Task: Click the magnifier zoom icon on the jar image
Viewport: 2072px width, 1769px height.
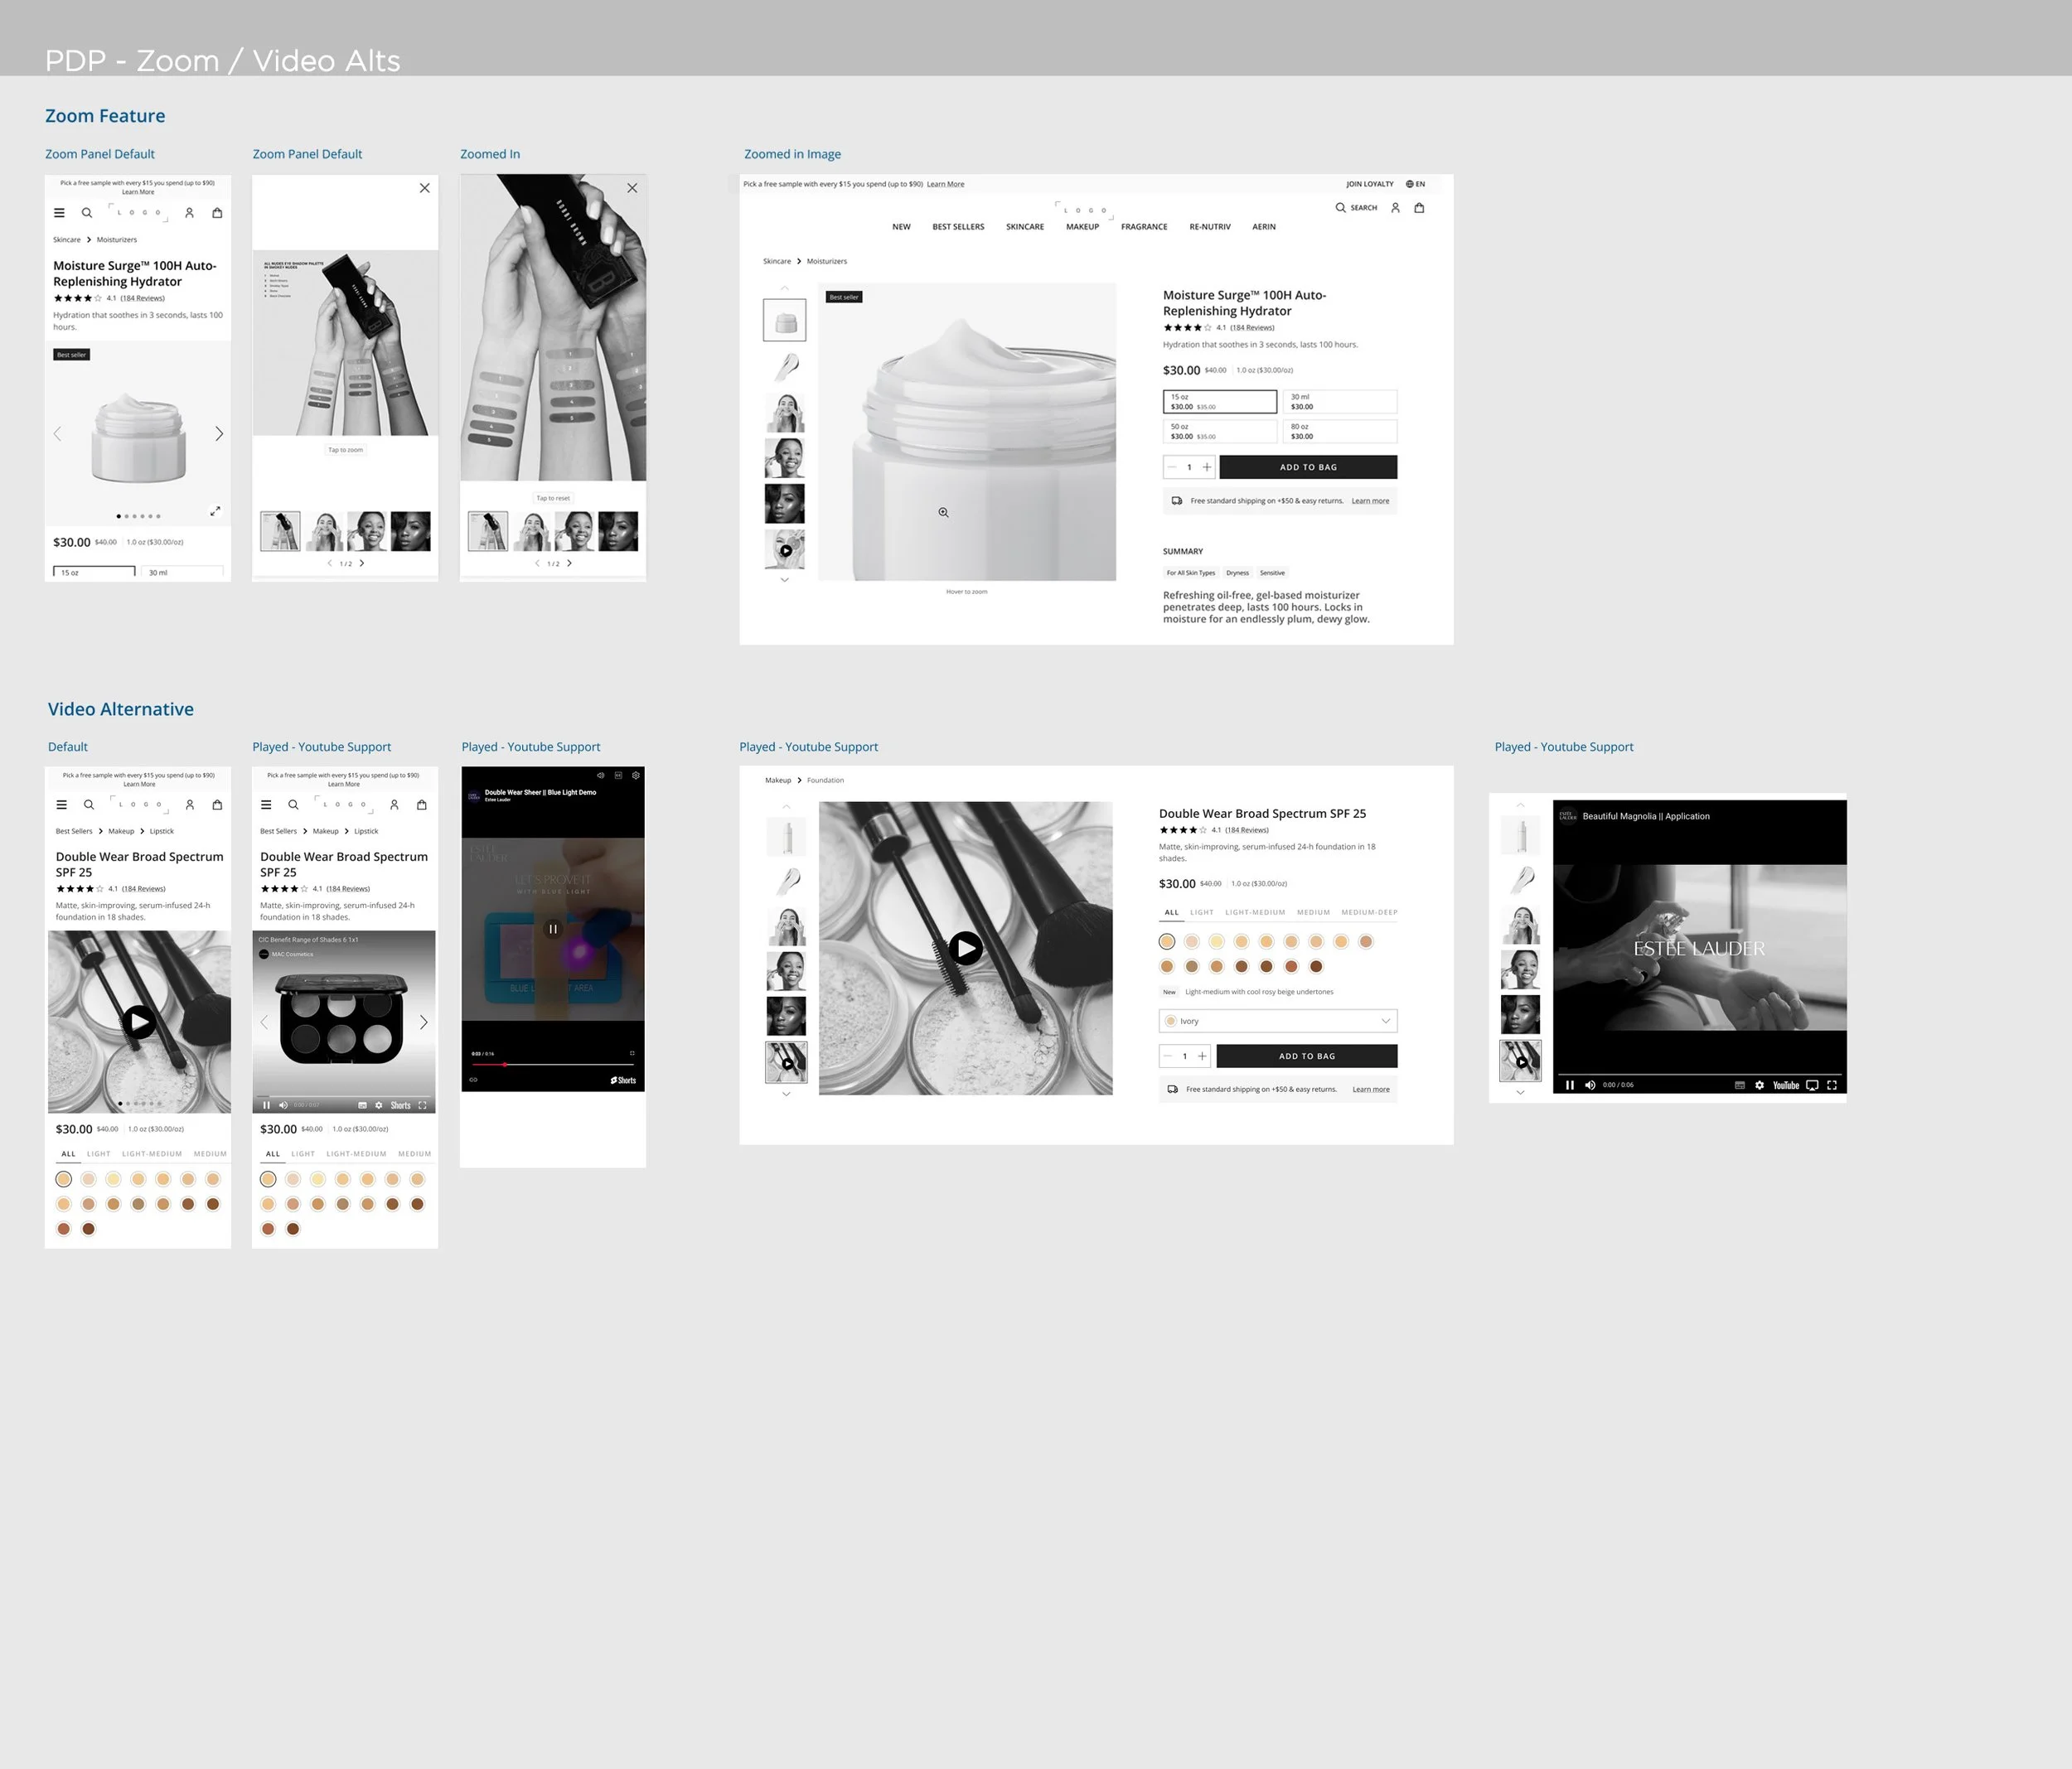Action: (943, 512)
